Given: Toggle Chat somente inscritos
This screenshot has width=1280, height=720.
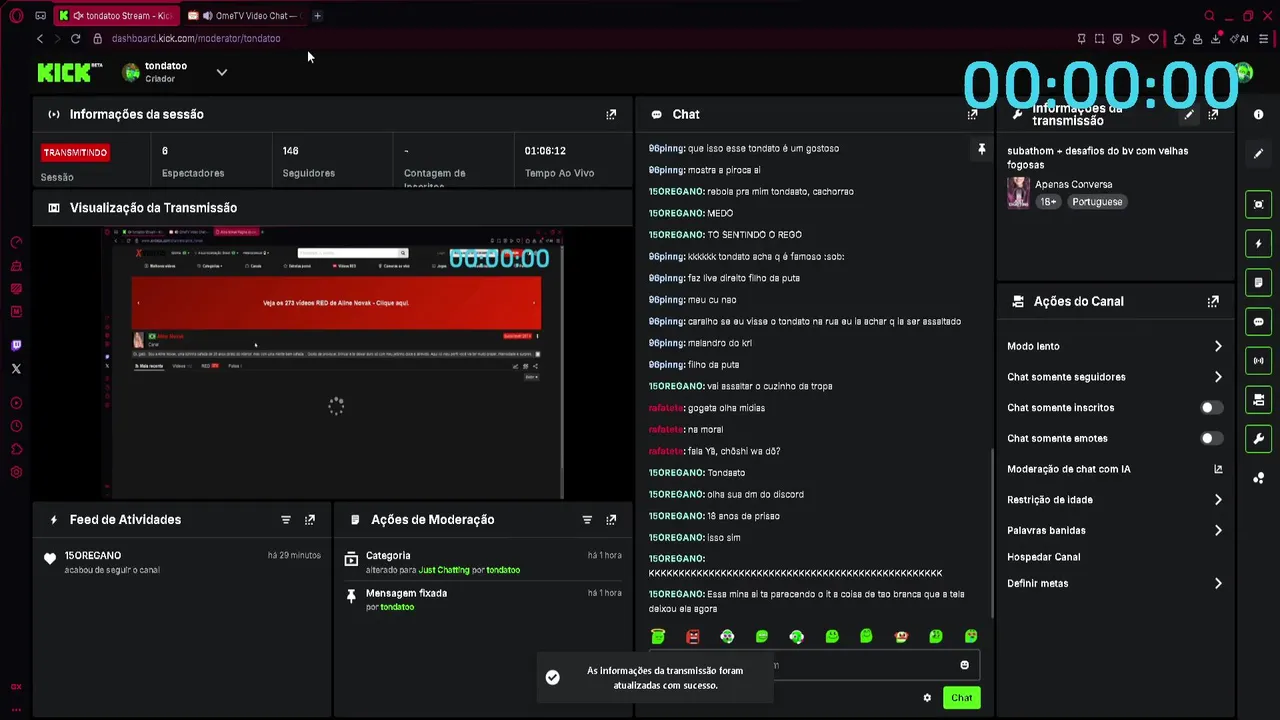Looking at the screenshot, I should click(1210, 408).
